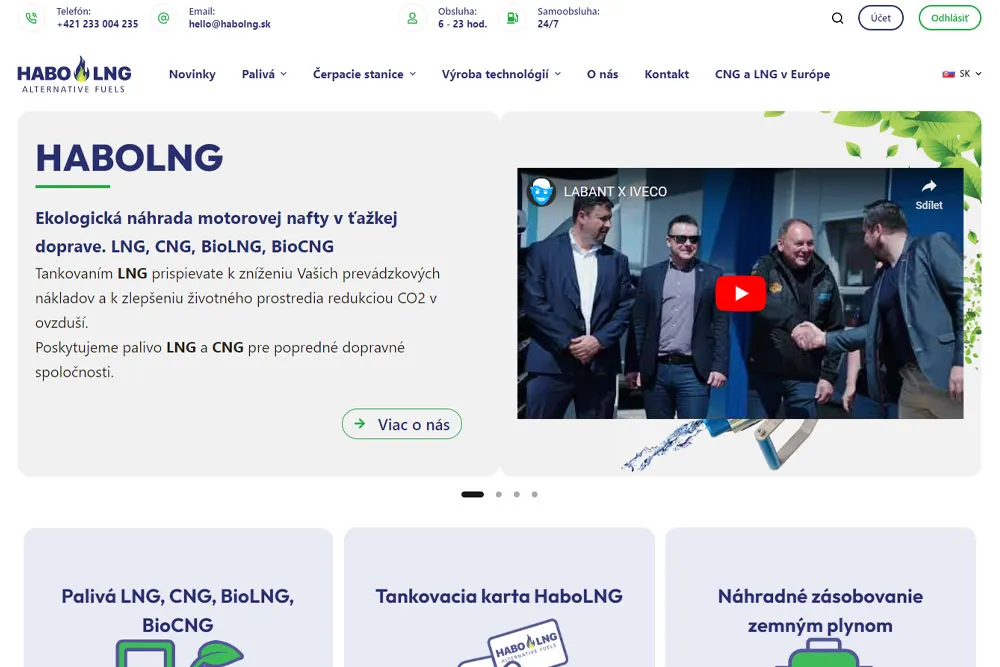Go to the second carousel slide dot
The image size is (1000, 667).
(499, 494)
